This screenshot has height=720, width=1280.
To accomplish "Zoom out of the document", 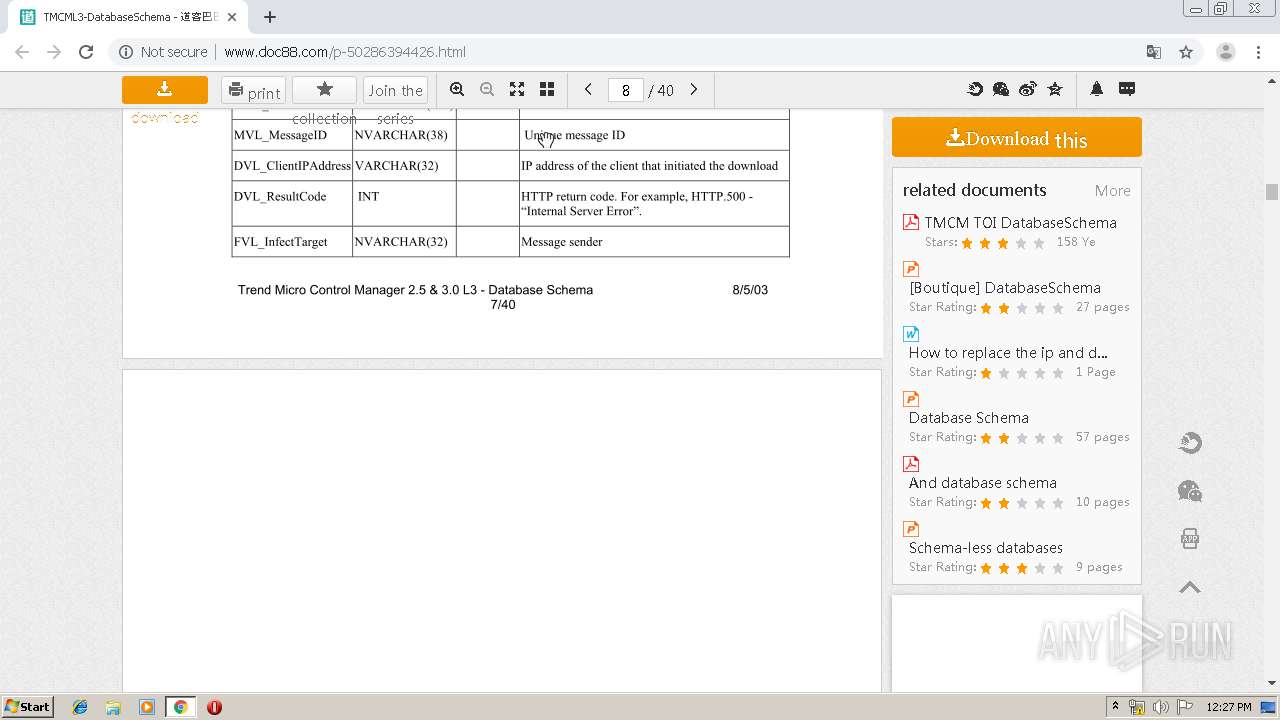I will [487, 89].
